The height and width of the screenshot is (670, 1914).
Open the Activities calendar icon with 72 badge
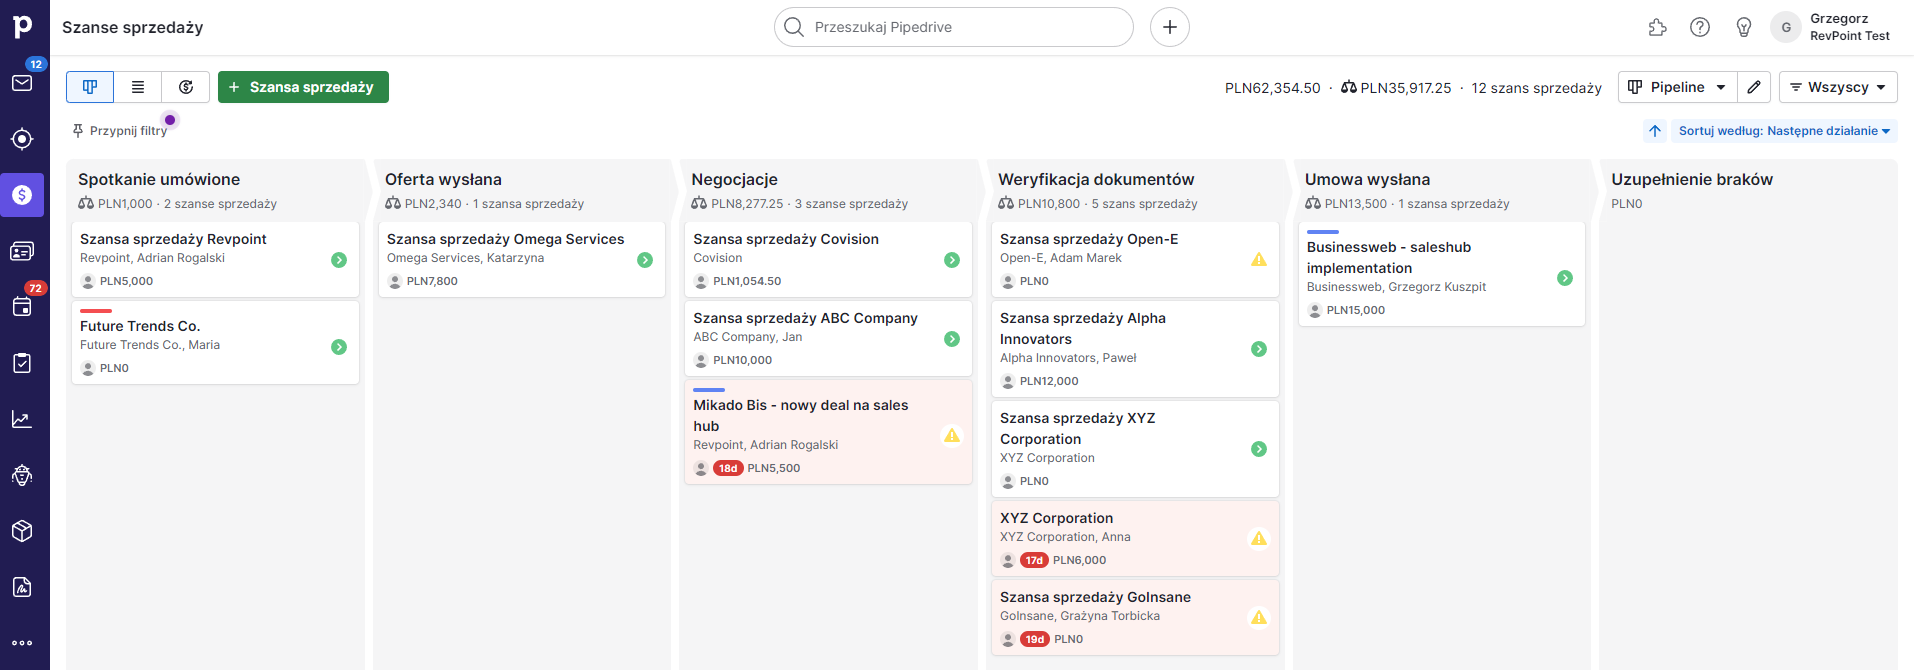[x=22, y=306]
